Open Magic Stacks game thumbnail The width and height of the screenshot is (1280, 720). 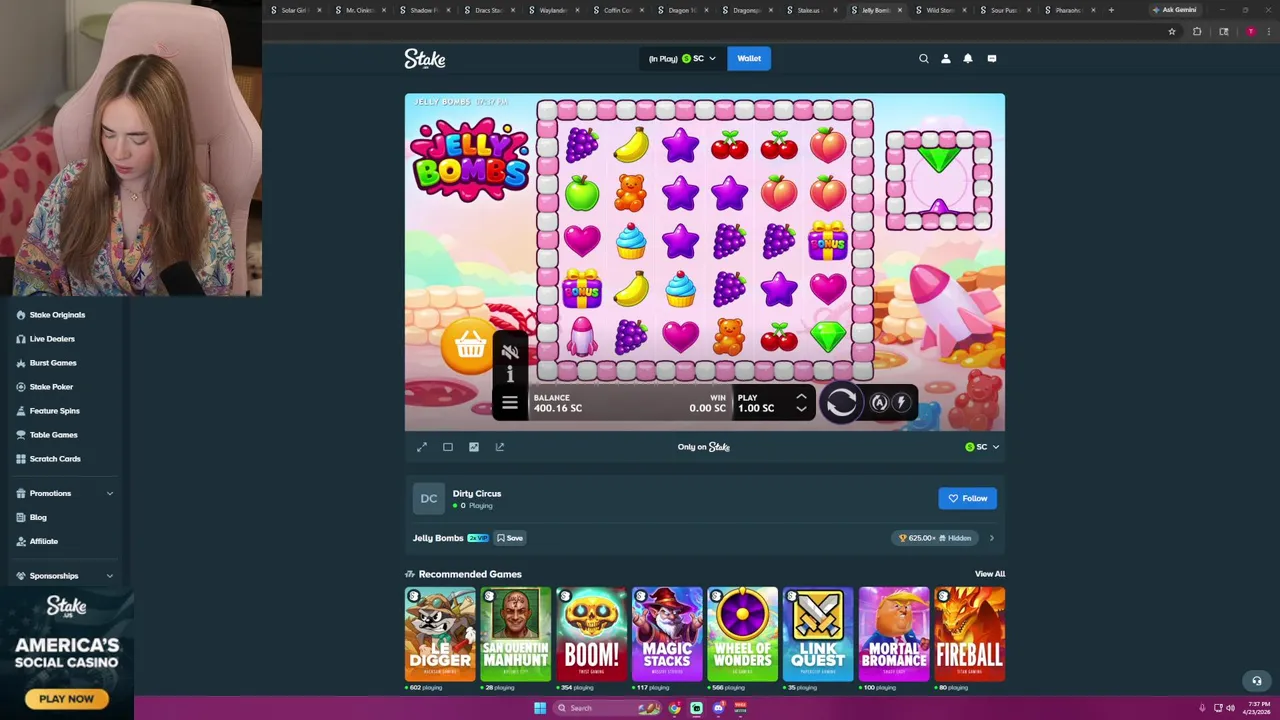click(x=667, y=634)
